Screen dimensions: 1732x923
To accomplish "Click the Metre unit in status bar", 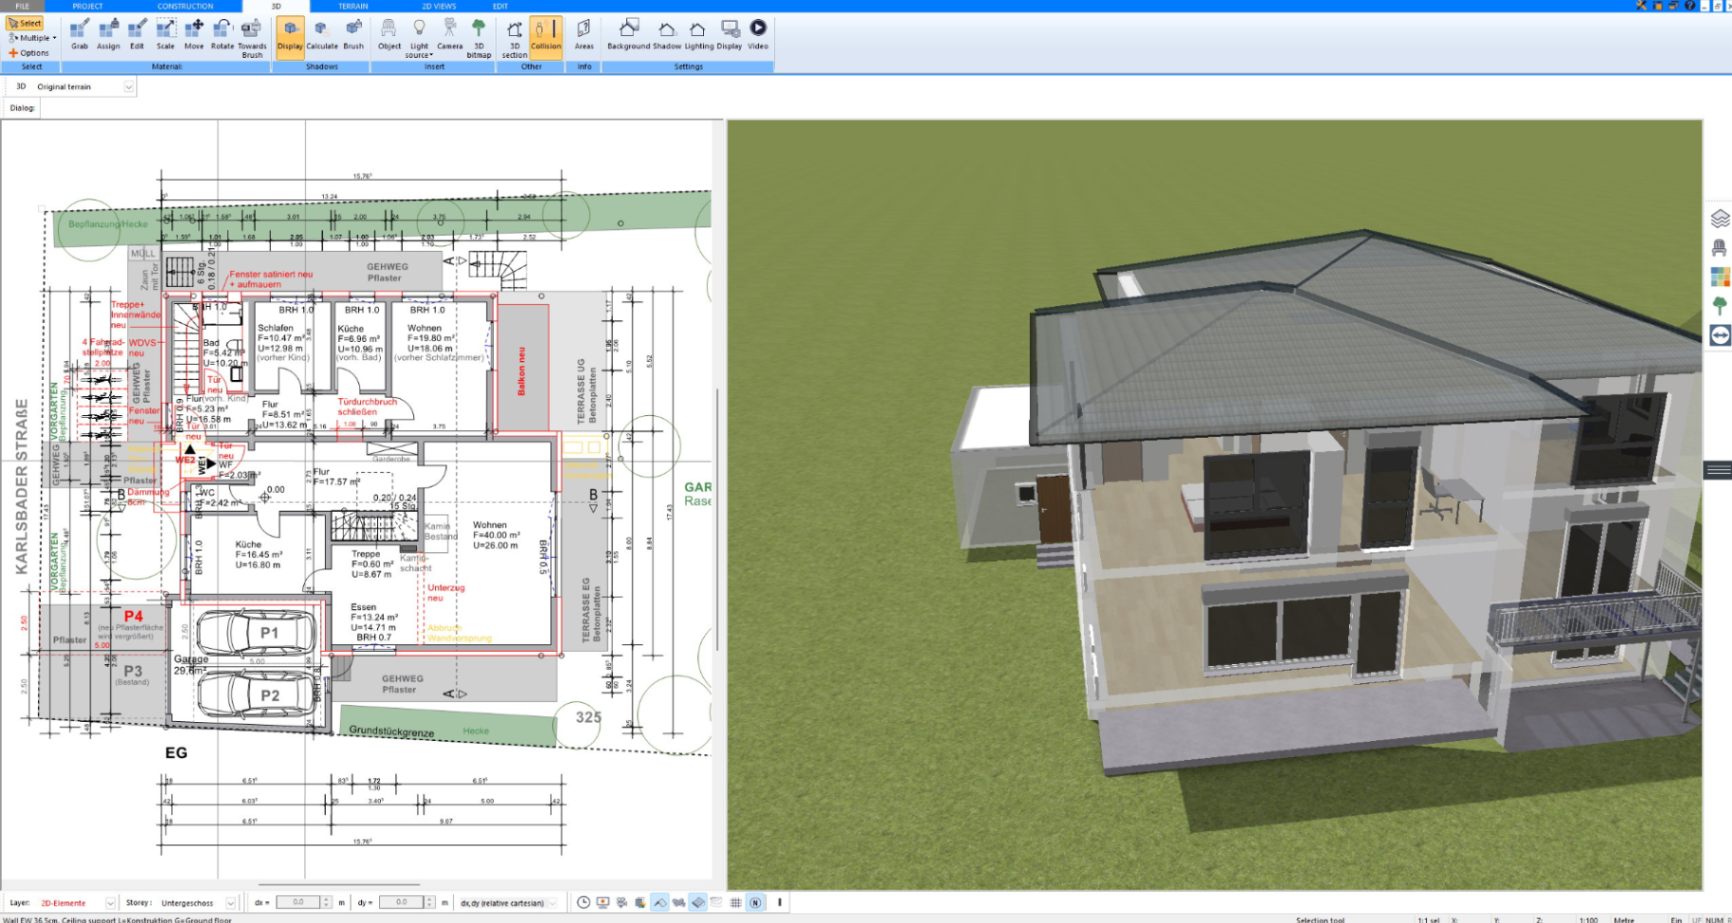I will pyautogui.click(x=1623, y=919).
